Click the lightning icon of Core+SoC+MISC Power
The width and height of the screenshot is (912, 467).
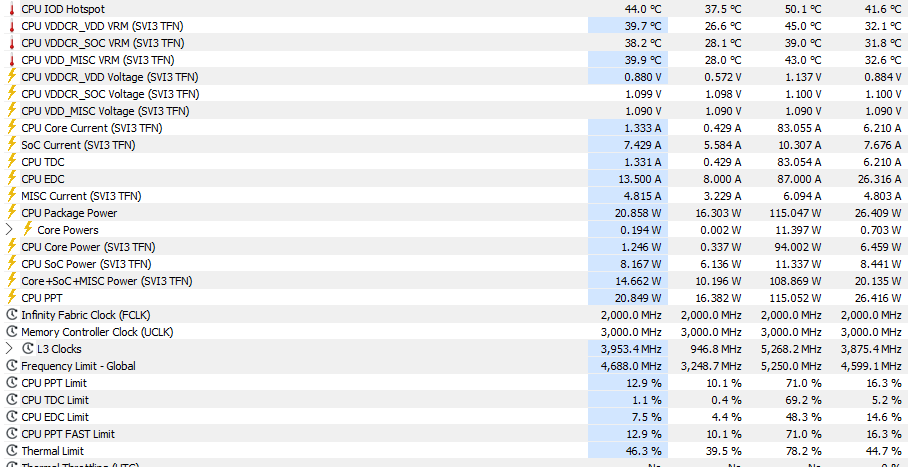[x=11, y=281]
